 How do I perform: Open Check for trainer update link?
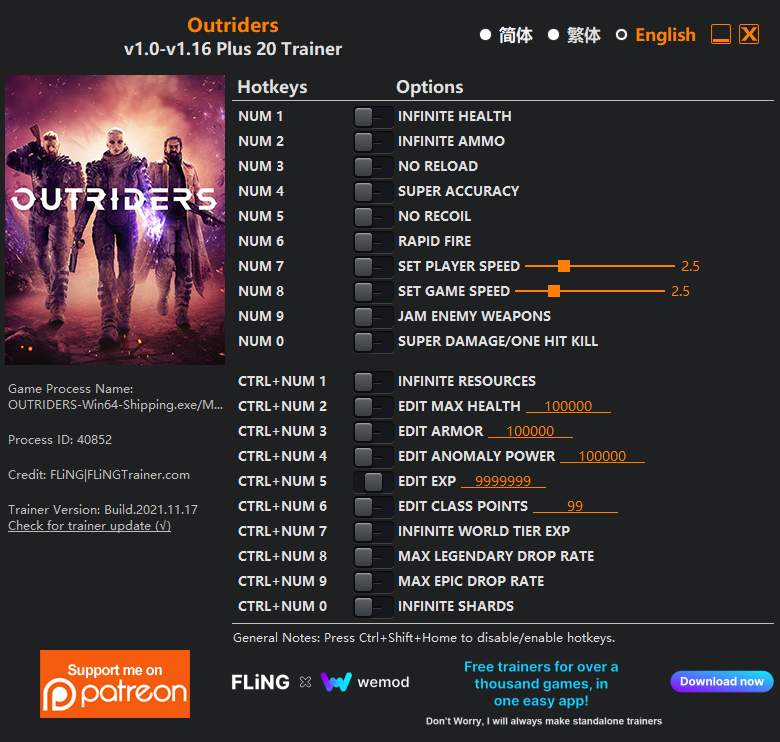[x=90, y=526]
